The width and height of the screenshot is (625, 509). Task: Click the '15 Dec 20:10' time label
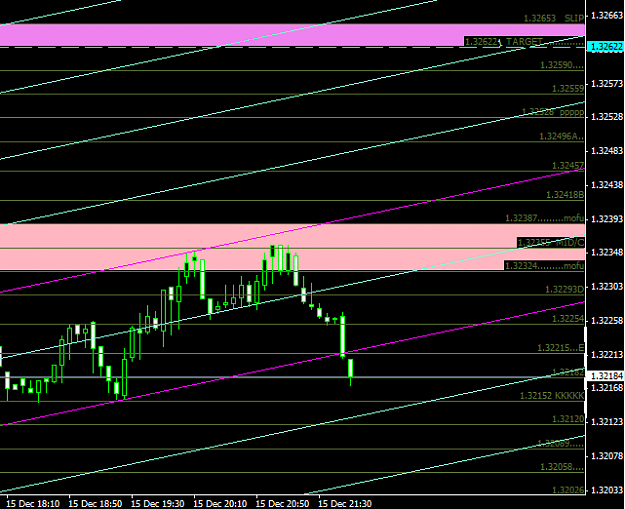(220, 504)
